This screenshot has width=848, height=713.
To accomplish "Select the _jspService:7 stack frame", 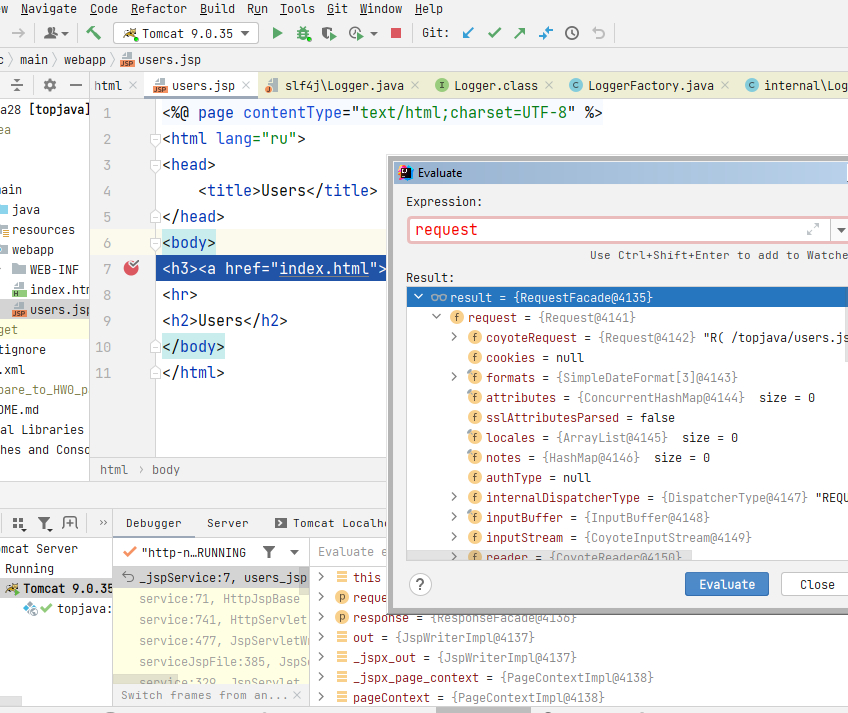I will coord(211,577).
